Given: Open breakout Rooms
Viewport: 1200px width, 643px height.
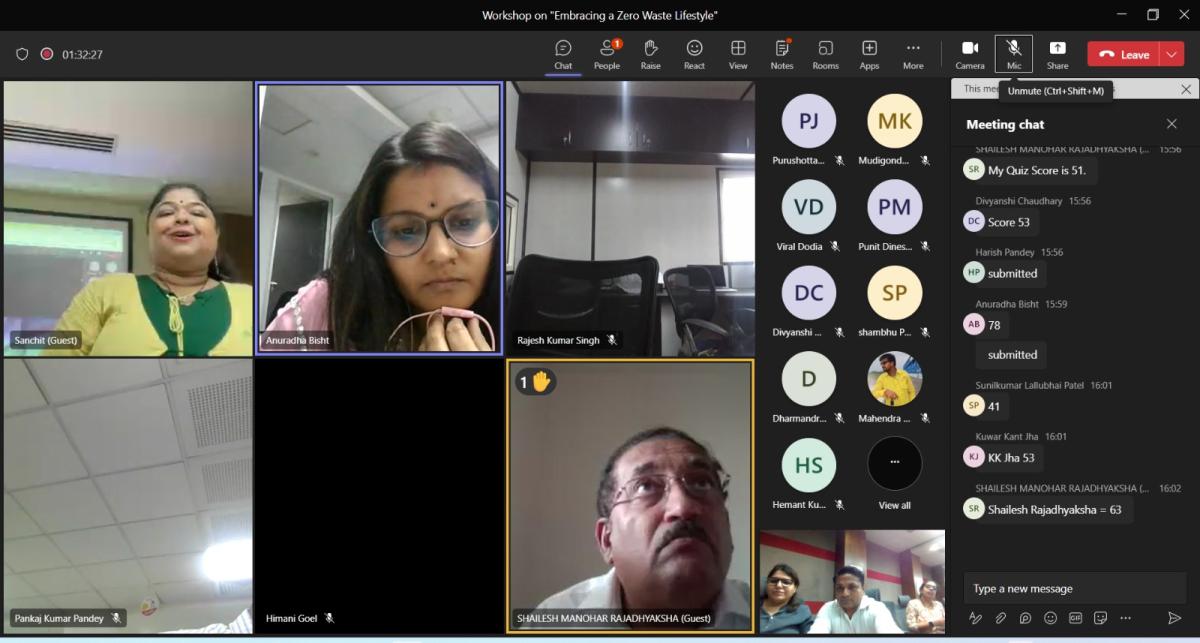Looking at the screenshot, I should pos(825,54).
